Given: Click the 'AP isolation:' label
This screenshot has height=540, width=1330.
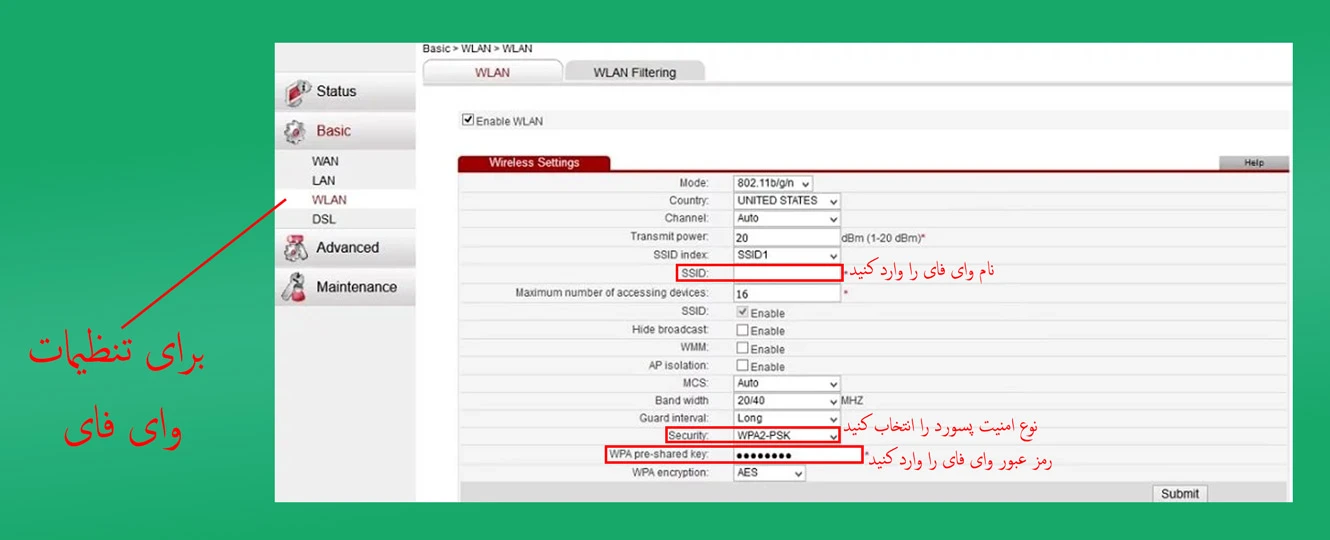Looking at the screenshot, I should [678, 366].
